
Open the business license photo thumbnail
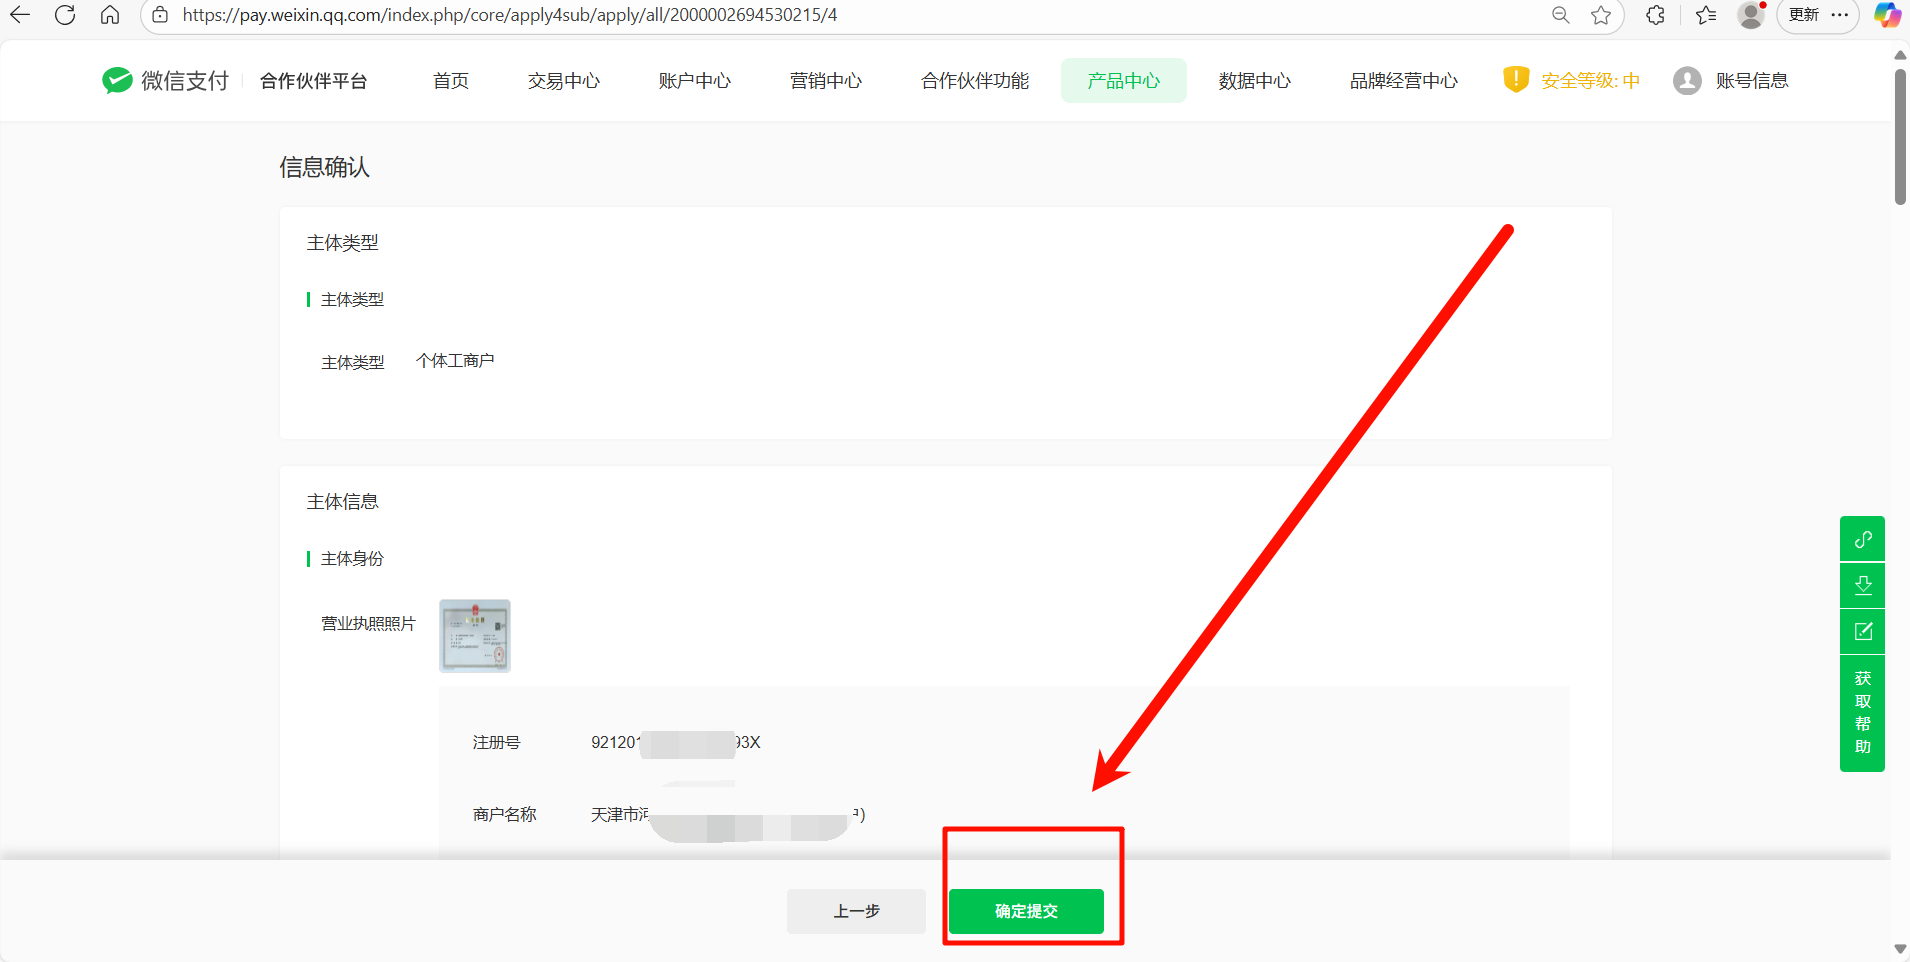pyautogui.click(x=475, y=636)
